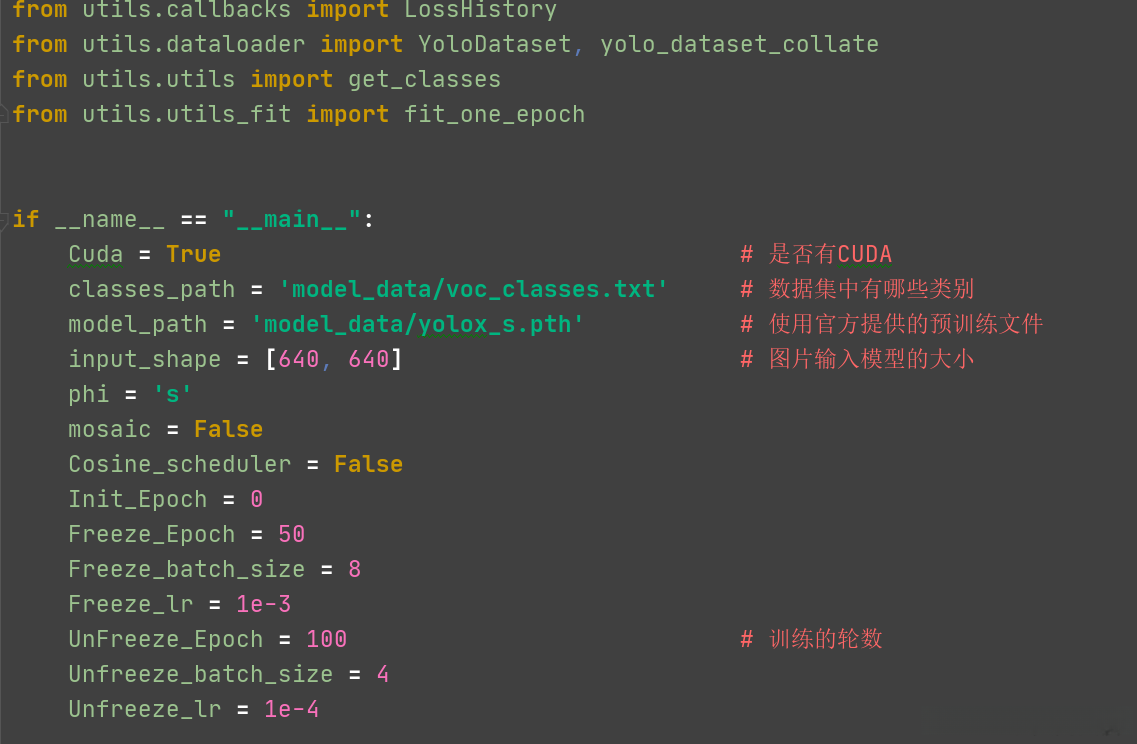Click the Freeze_Epoch value 50

[291, 534]
